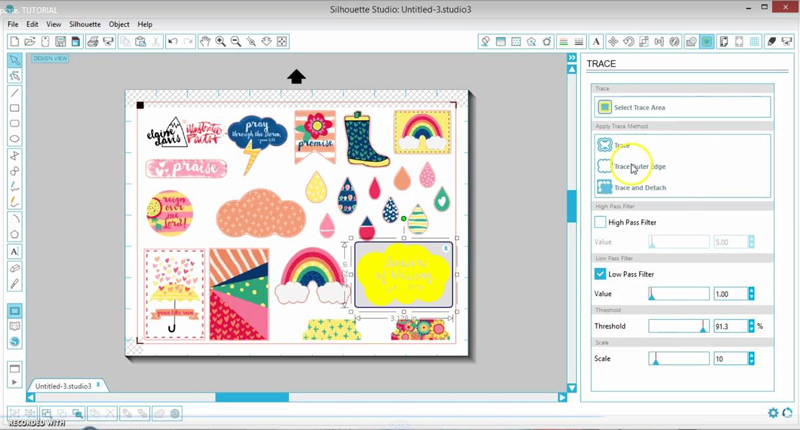Switch to the Design page view
The image size is (800, 430).
[14, 311]
